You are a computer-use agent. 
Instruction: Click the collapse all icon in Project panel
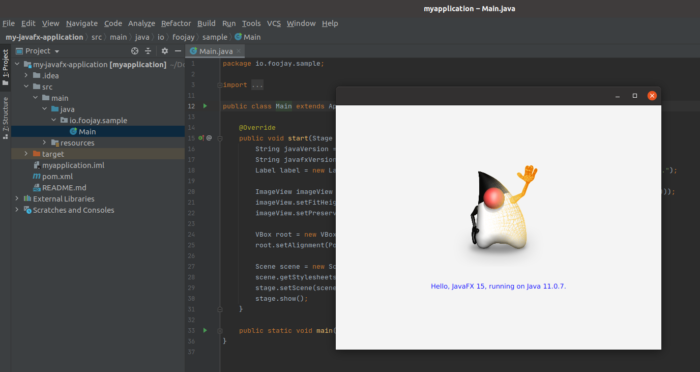coord(148,51)
